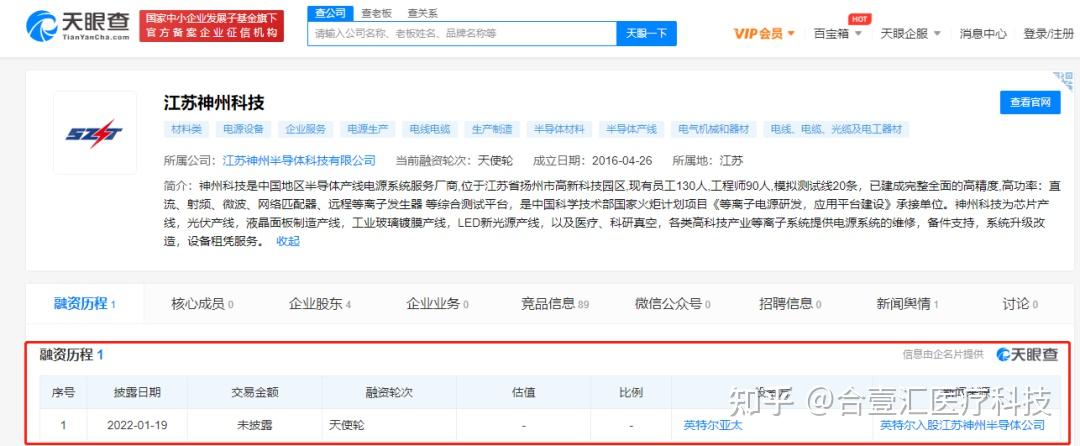Select the 半导体产线 tag

click(632, 129)
